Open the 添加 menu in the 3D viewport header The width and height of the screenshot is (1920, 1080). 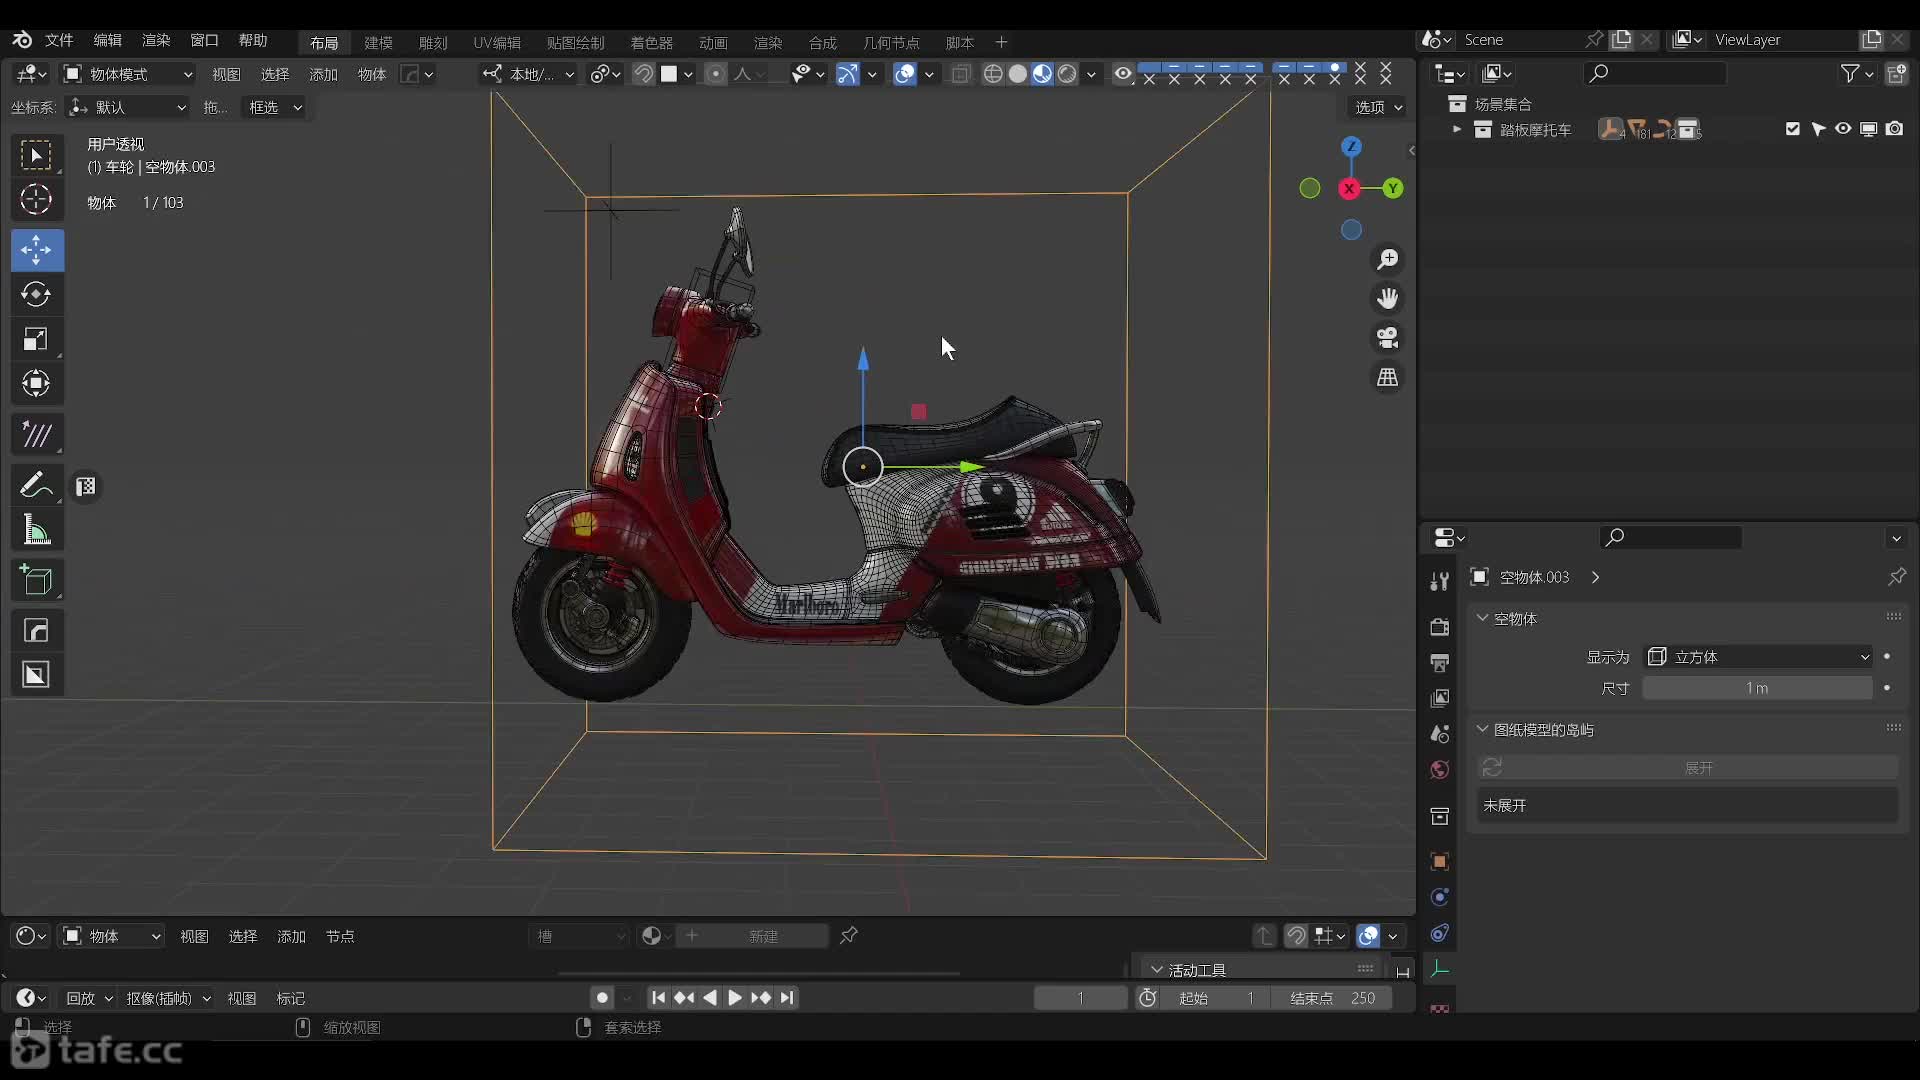click(323, 74)
